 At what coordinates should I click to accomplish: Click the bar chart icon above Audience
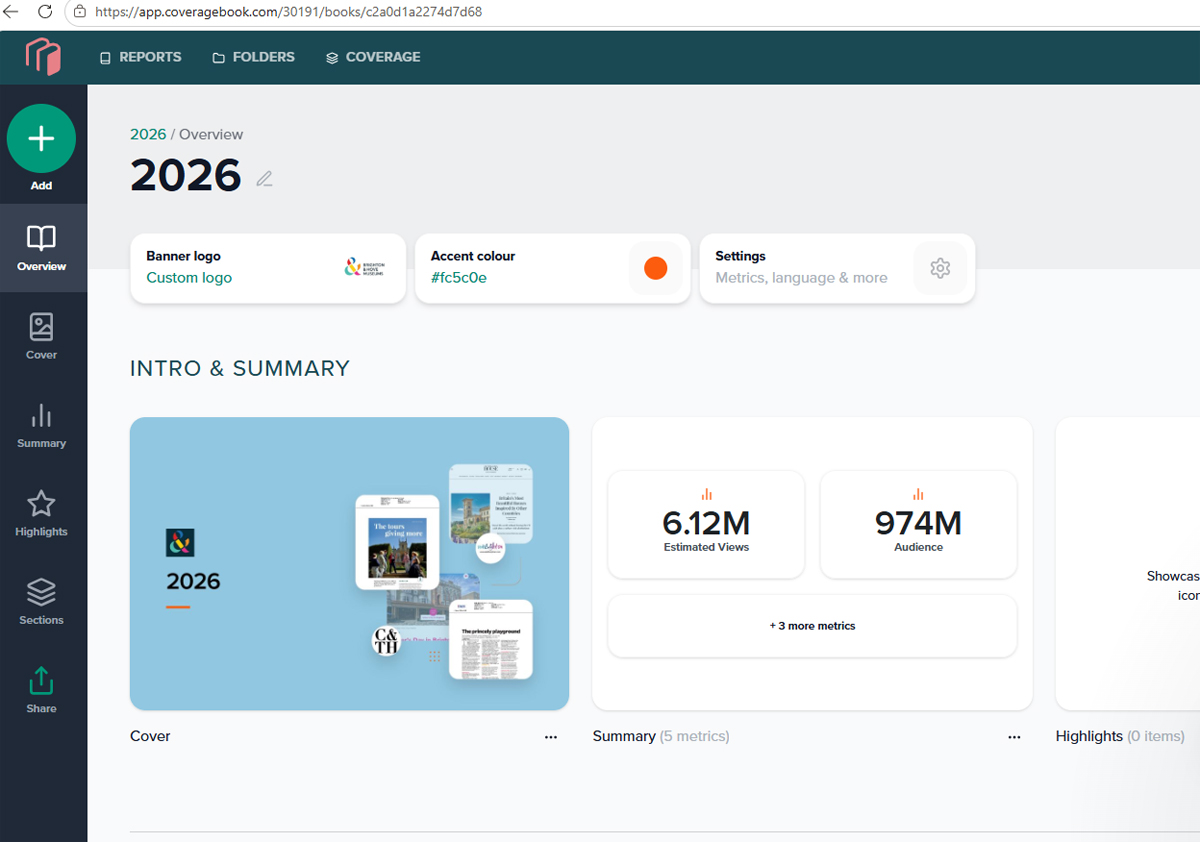918,494
